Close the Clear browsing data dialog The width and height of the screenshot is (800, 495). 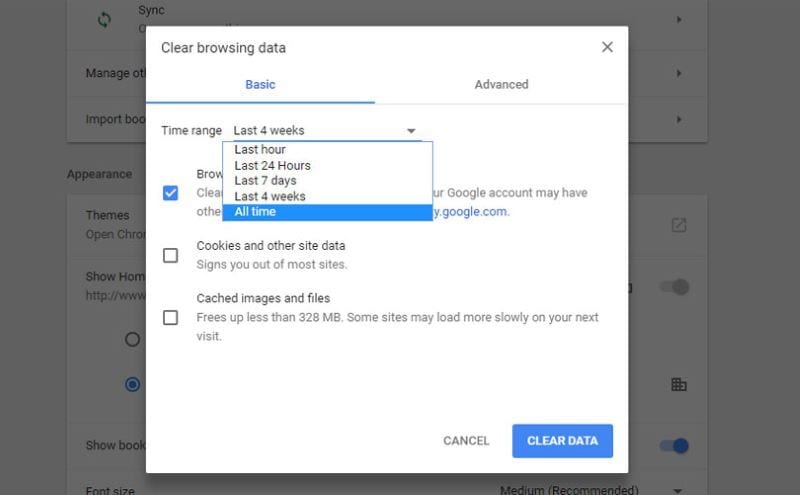tap(607, 47)
